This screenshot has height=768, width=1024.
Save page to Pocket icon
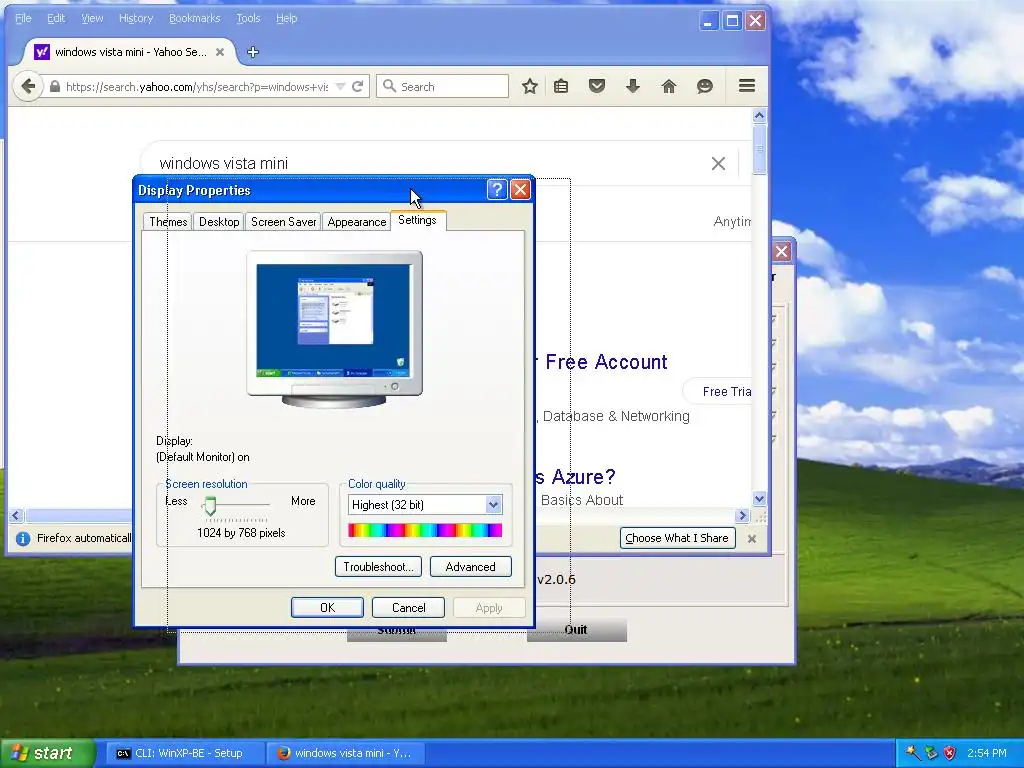coord(597,86)
